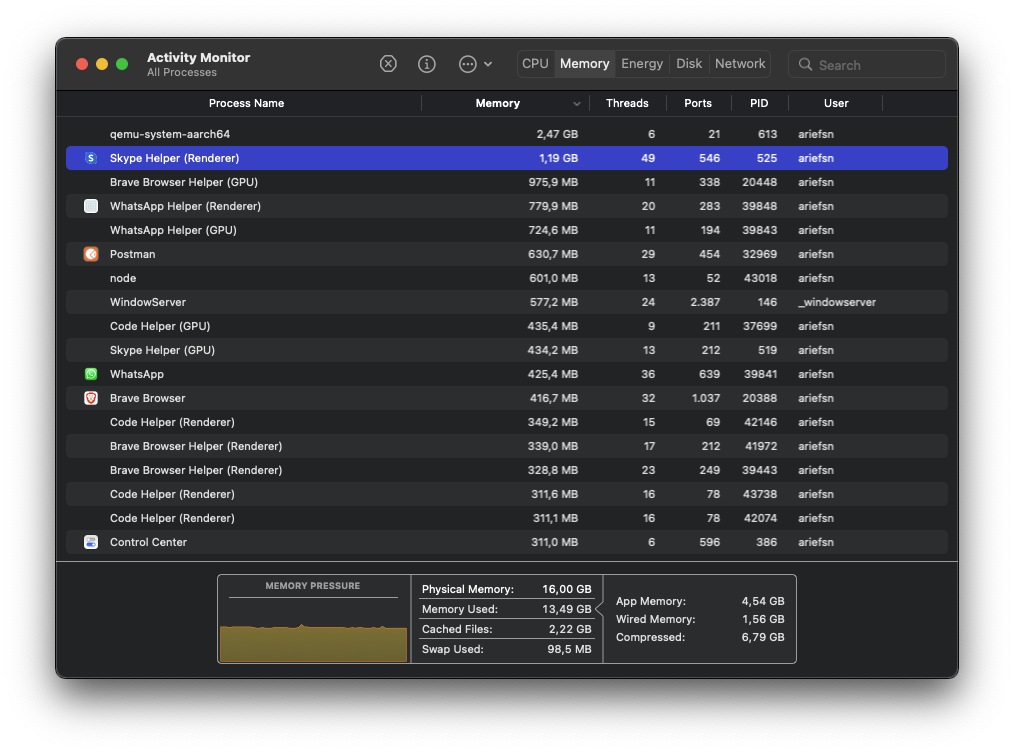Click the Compressed 6,79 GB entry

click(x=700, y=637)
